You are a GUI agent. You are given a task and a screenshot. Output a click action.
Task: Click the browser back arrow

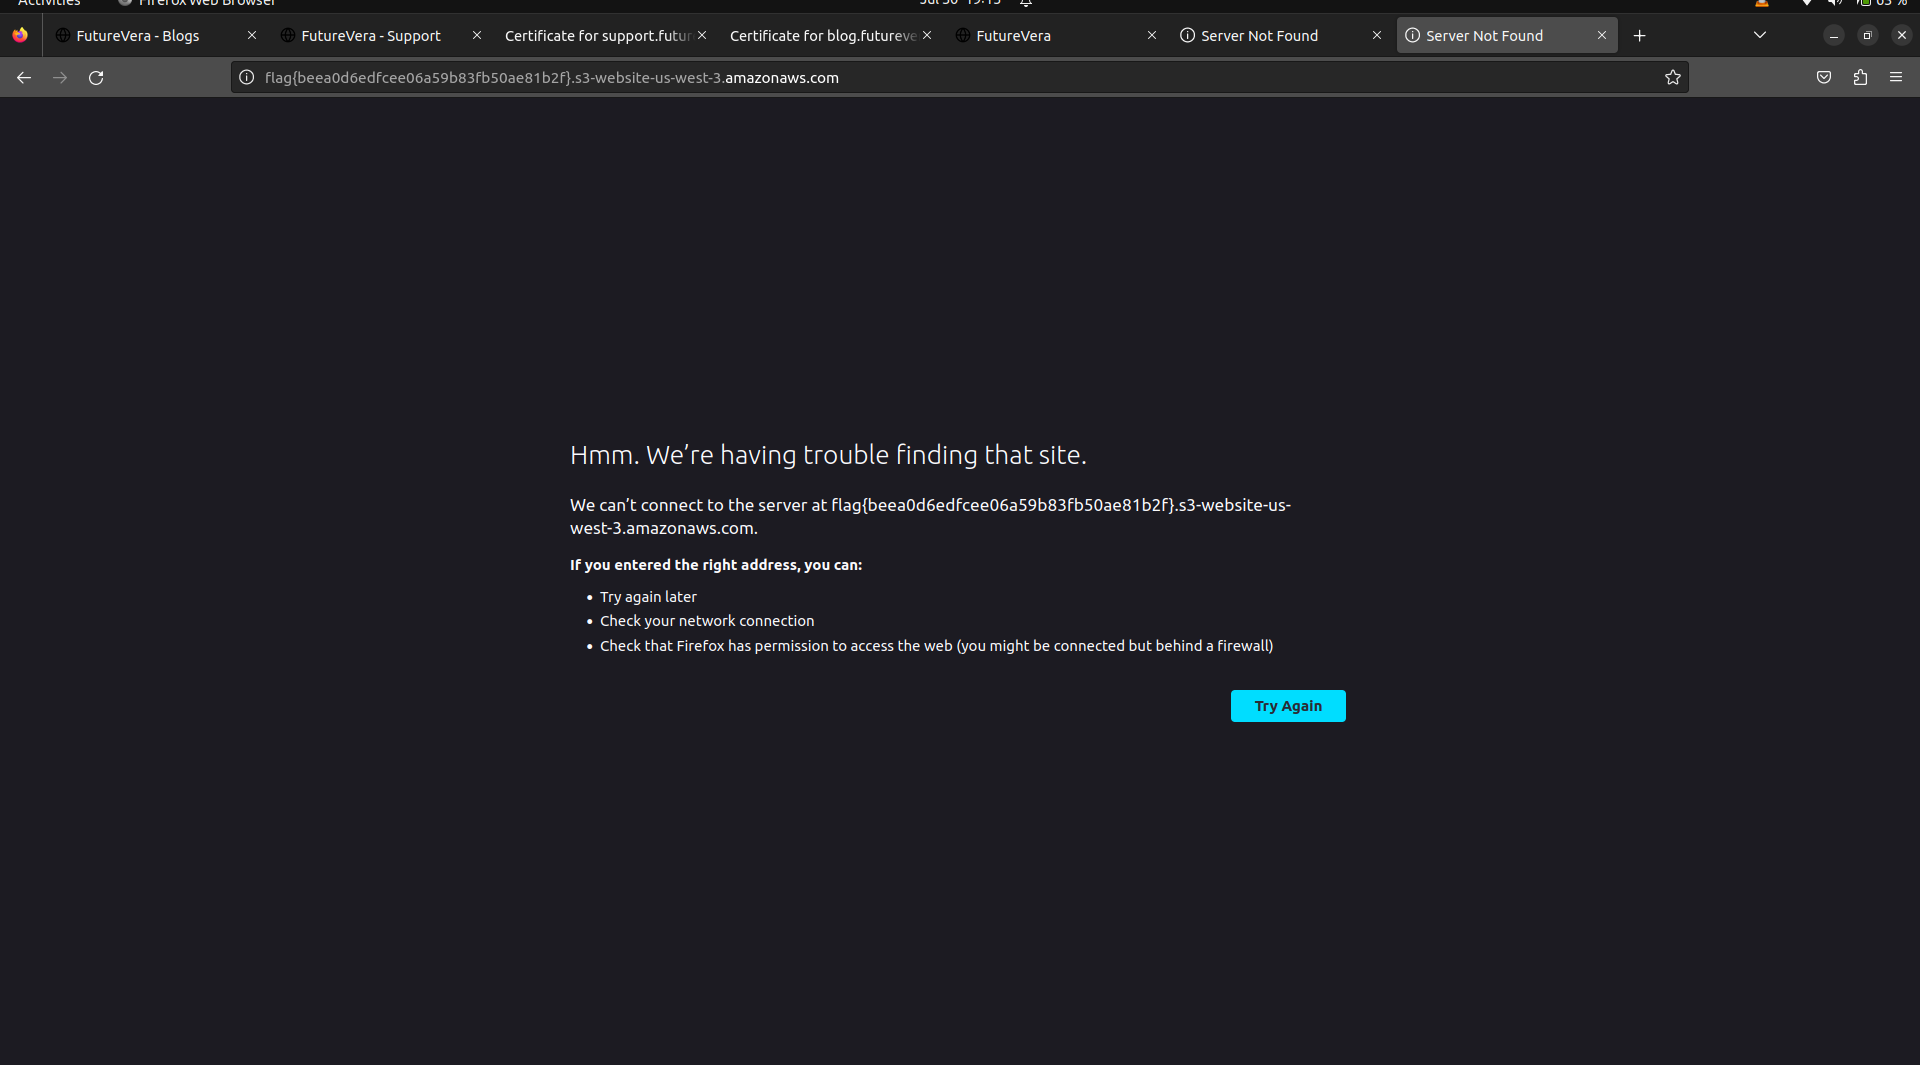coord(24,78)
